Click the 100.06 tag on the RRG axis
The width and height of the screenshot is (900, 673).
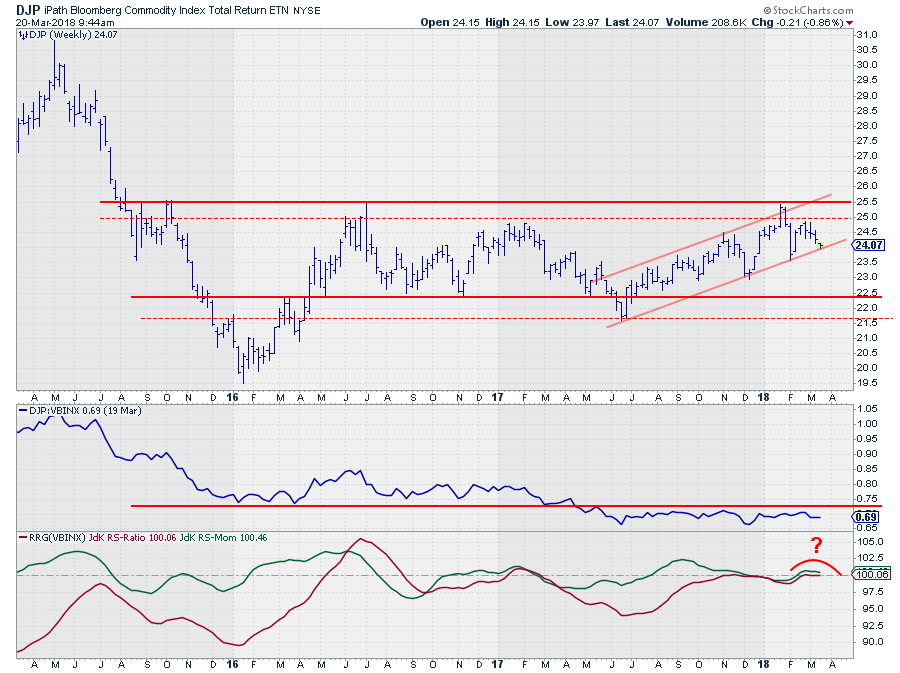872,574
